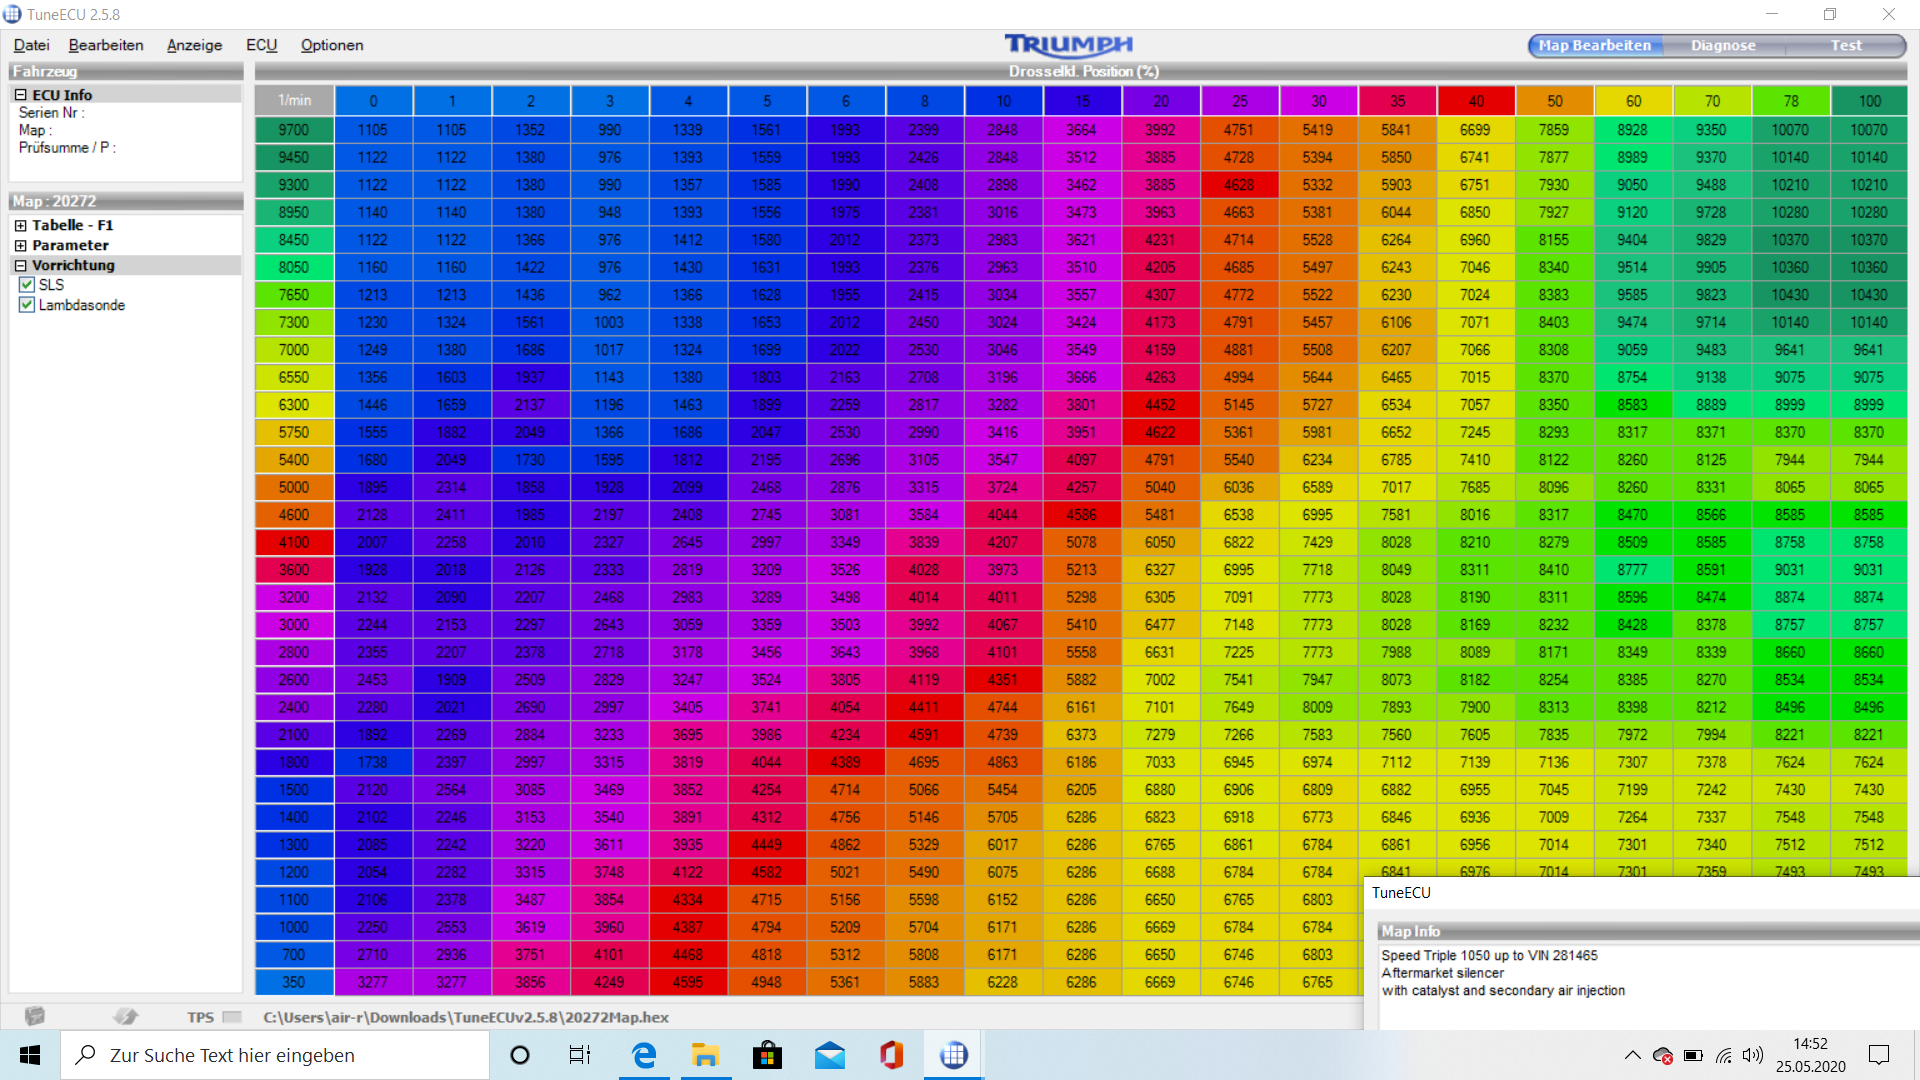Toggle SLS checkbox

(x=27, y=285)
